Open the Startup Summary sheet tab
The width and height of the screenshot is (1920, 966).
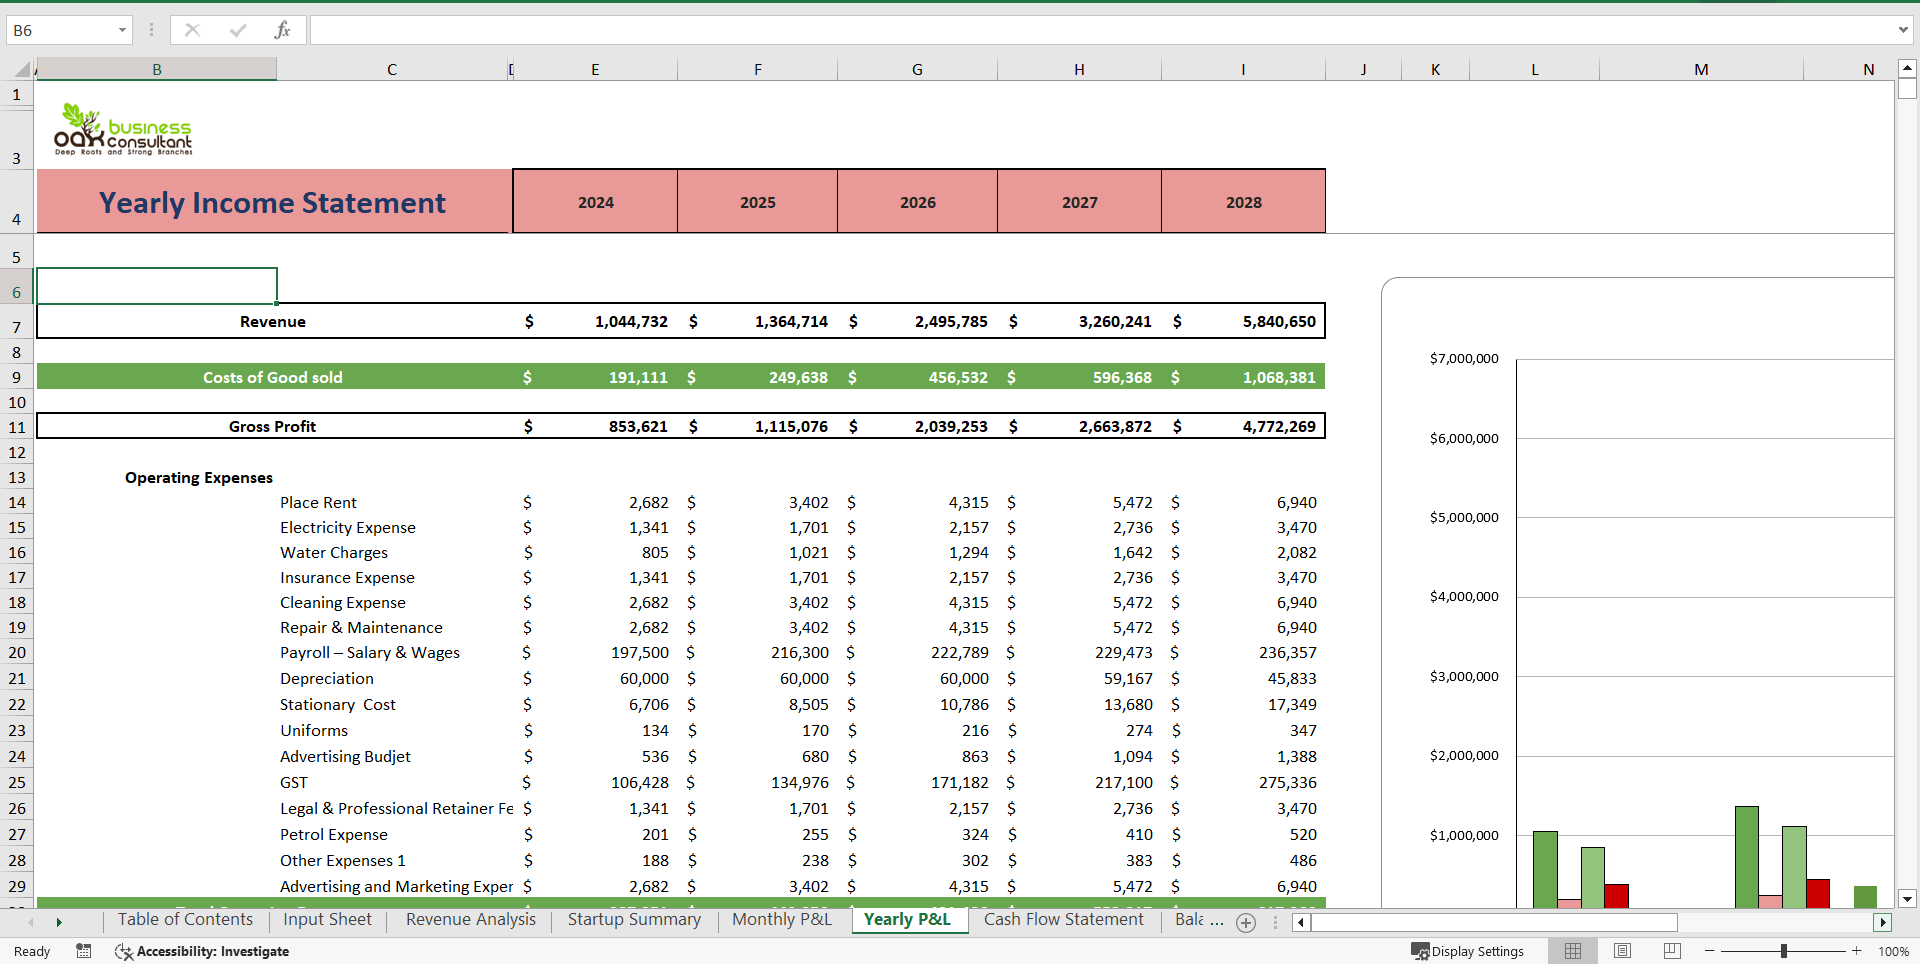click(x=634, y=920)
